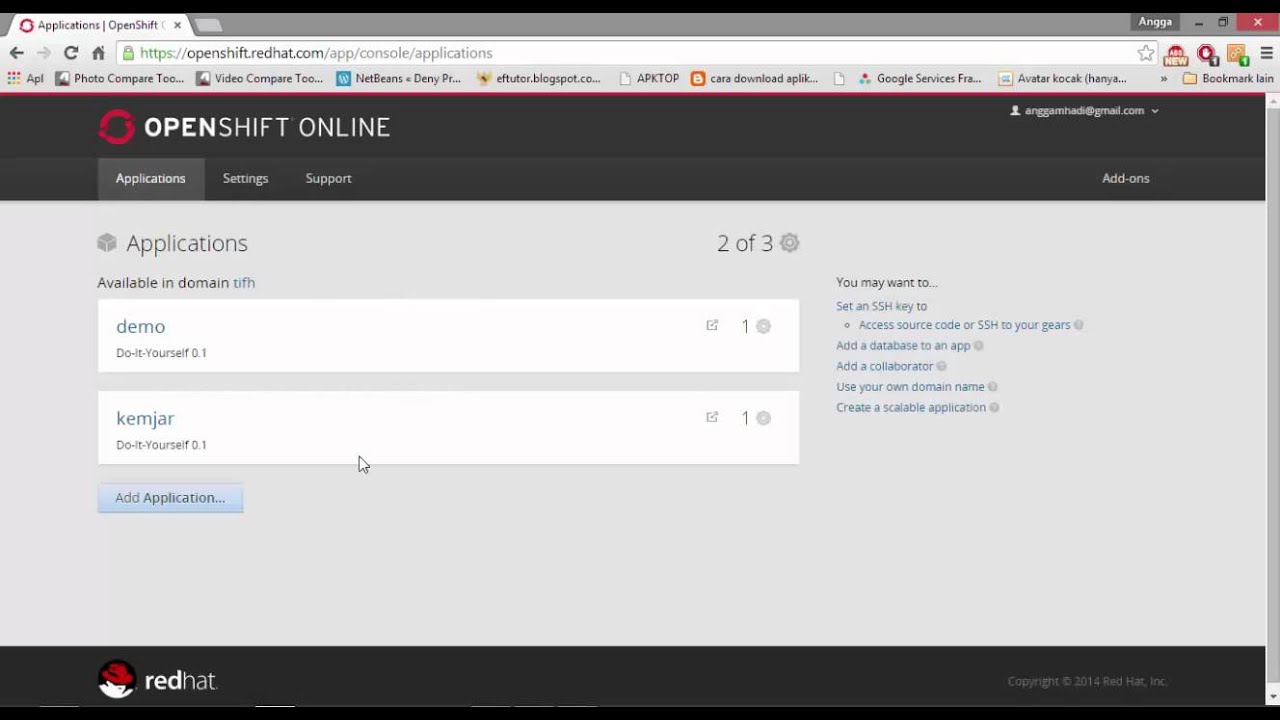Open the eftutor.blogspot.co... bookmark

coord(539,78)
